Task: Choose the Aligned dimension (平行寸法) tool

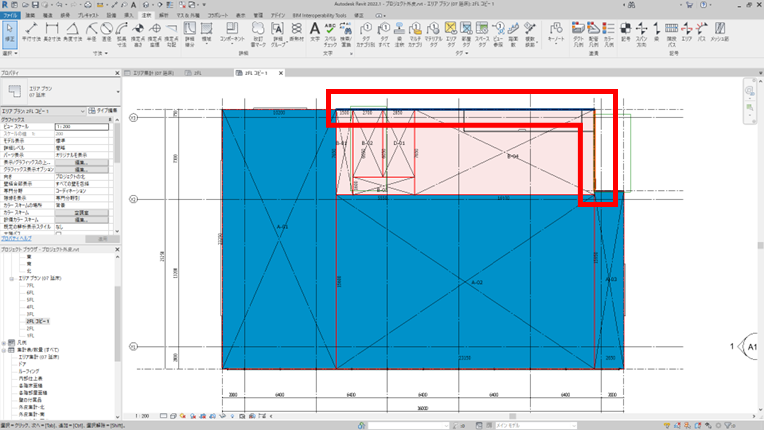Action: (x=31, y=32)
